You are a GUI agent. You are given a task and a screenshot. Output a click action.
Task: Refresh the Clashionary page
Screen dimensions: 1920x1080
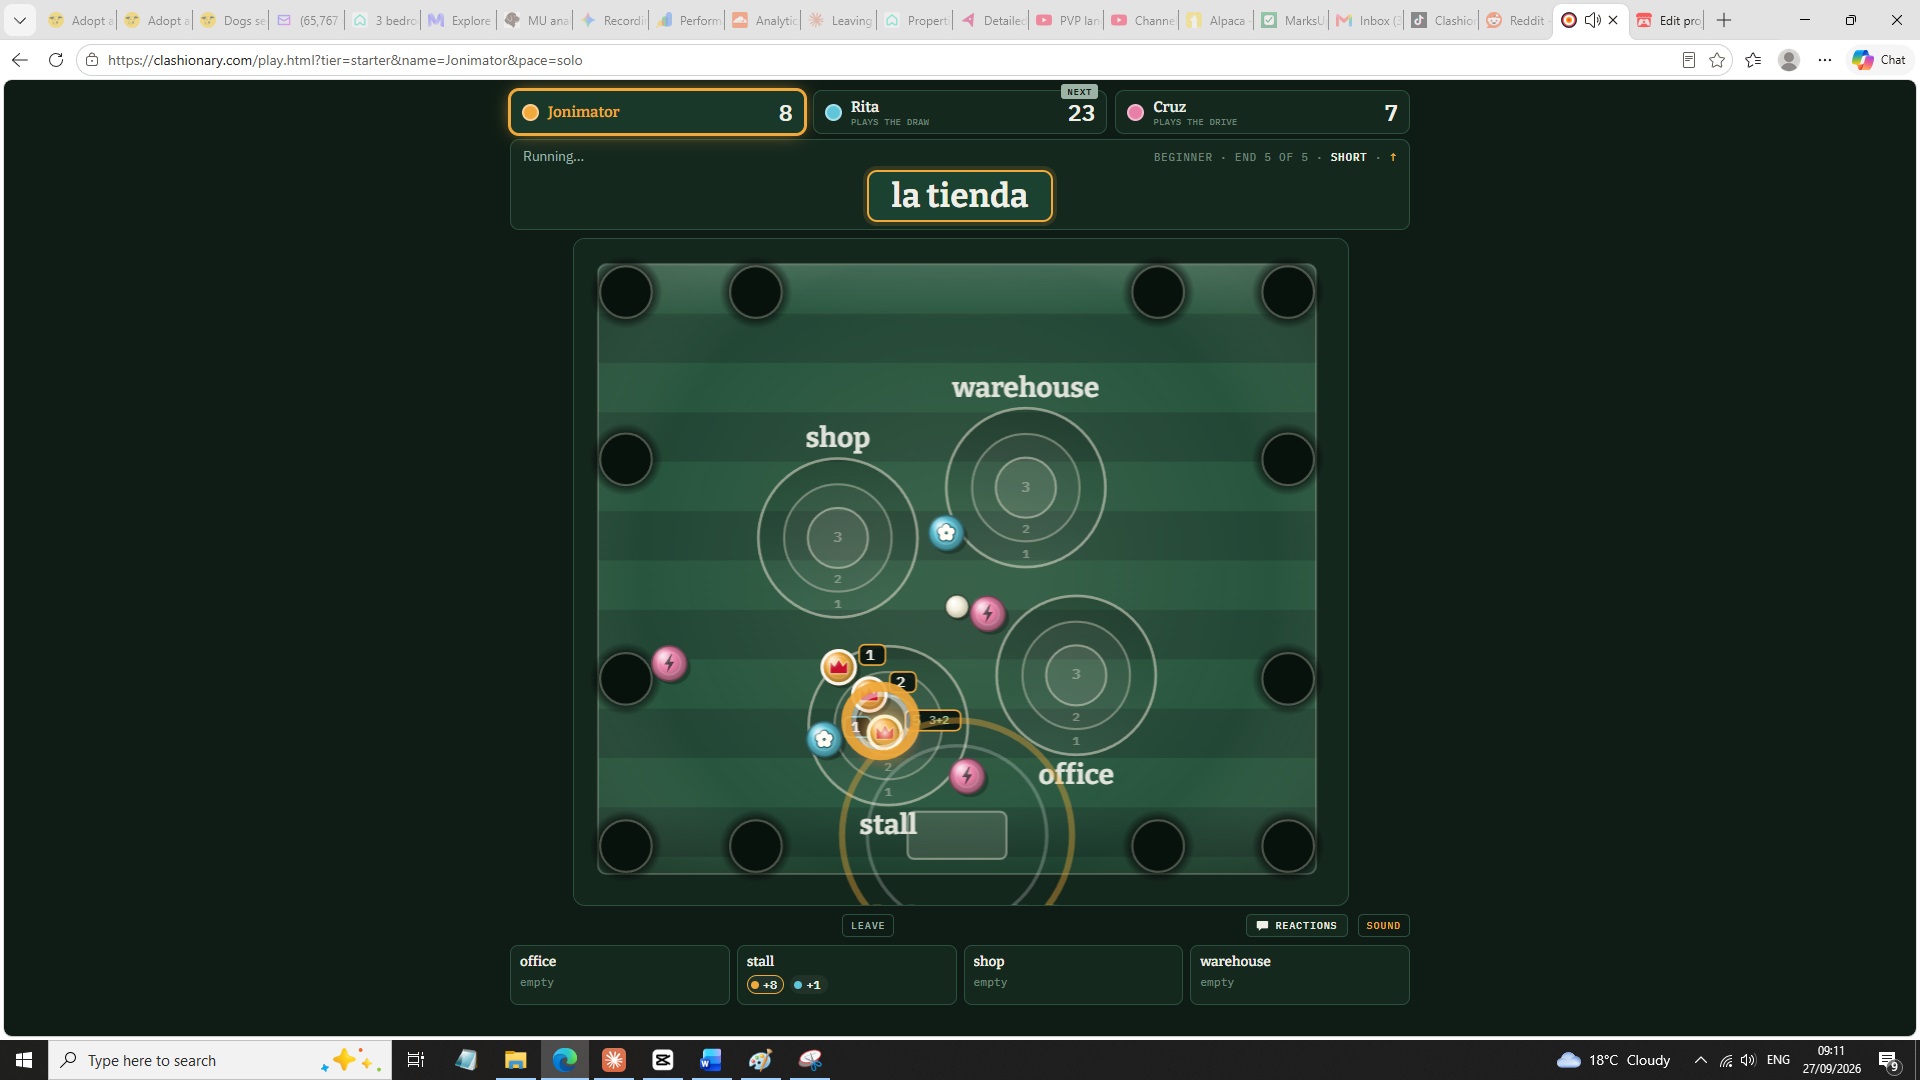(56, 60)
